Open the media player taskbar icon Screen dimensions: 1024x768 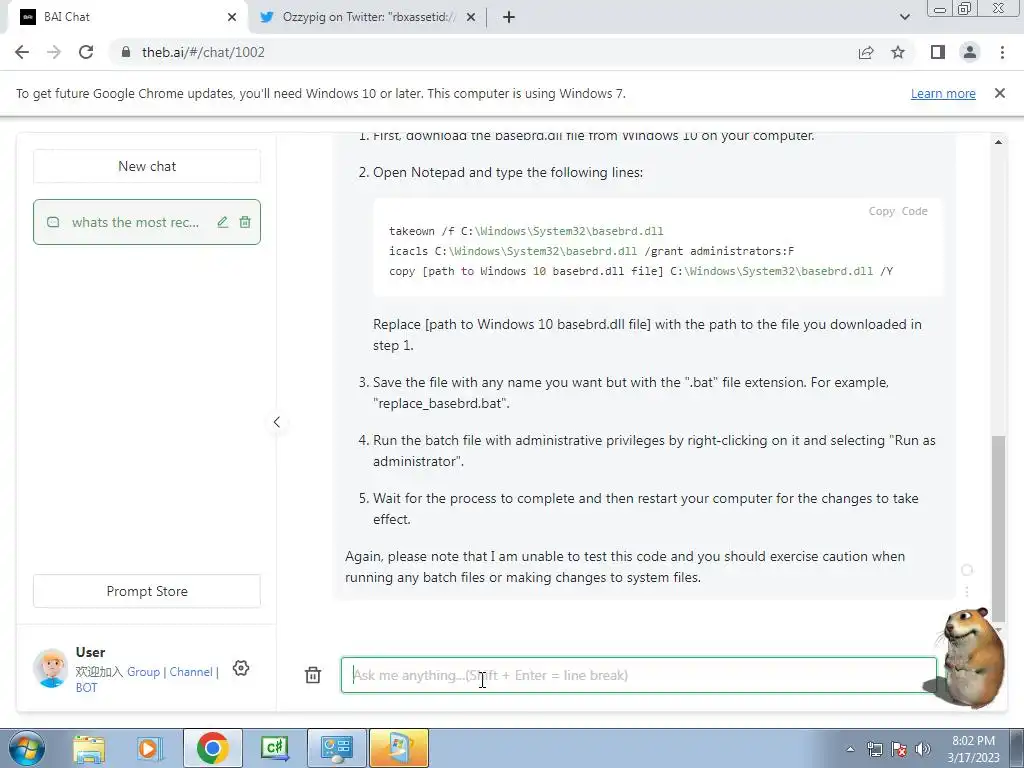149,748
